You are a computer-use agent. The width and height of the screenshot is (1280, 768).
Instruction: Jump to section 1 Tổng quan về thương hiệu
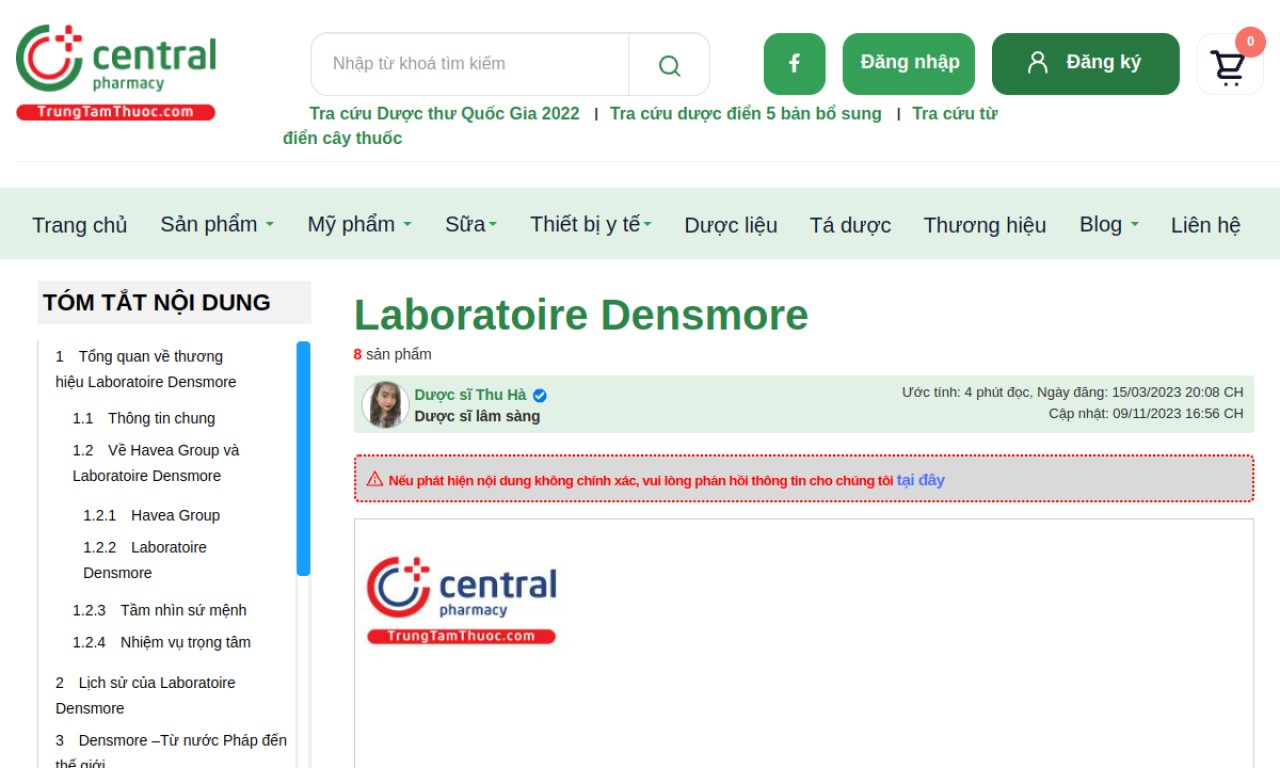coord(146,369)
